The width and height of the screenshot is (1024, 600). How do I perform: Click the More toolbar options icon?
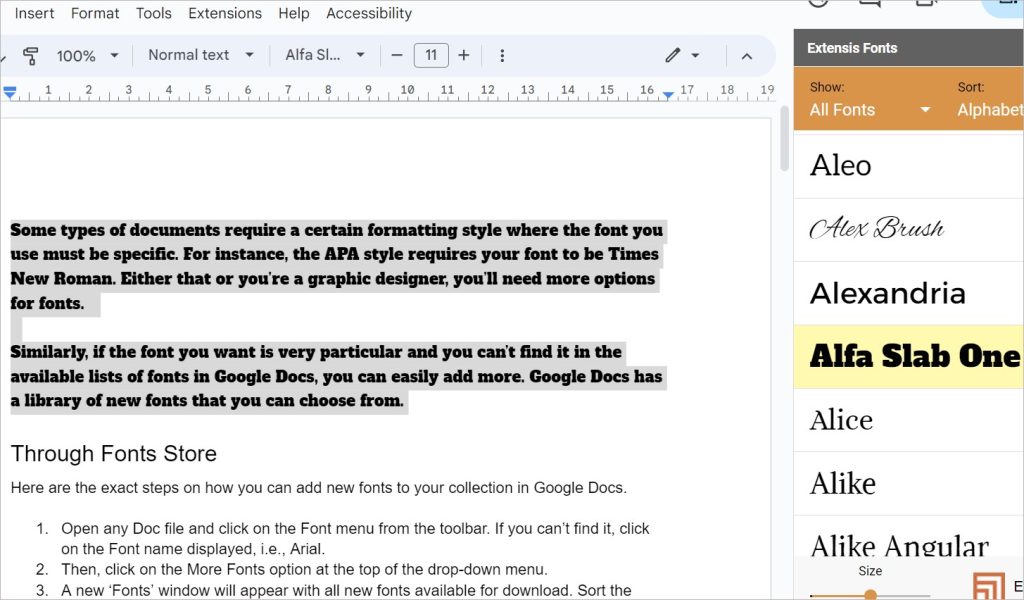coord(502,55)
